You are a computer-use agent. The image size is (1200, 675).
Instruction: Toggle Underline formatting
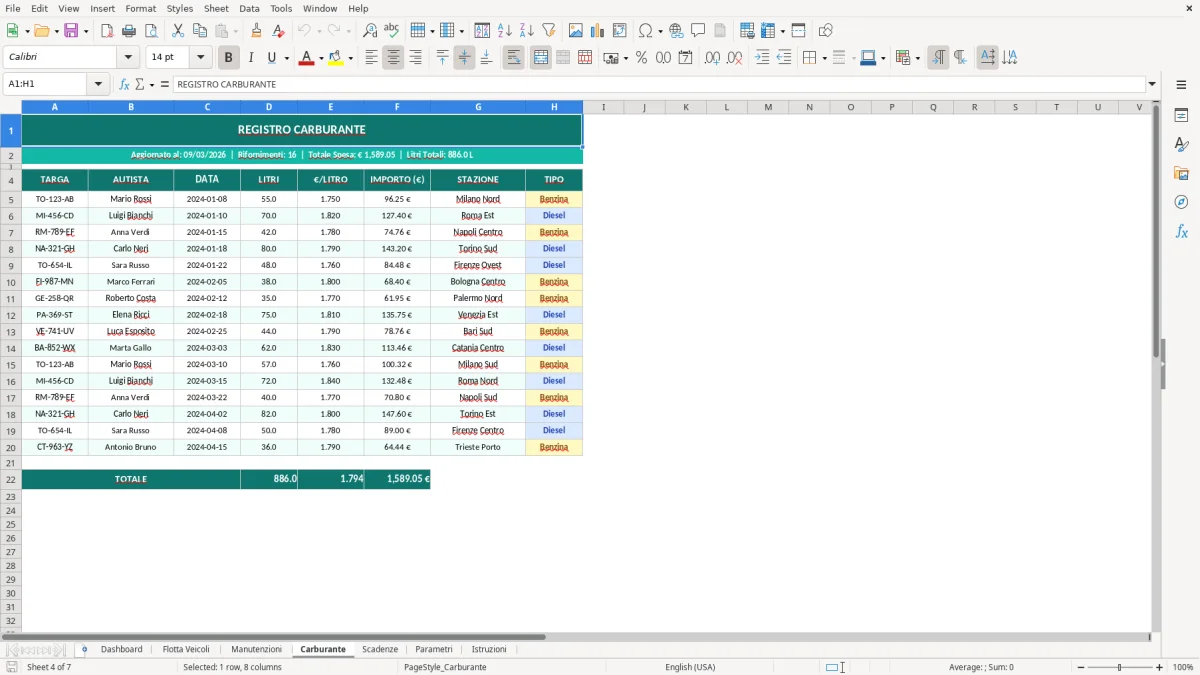tap(271, 58)
